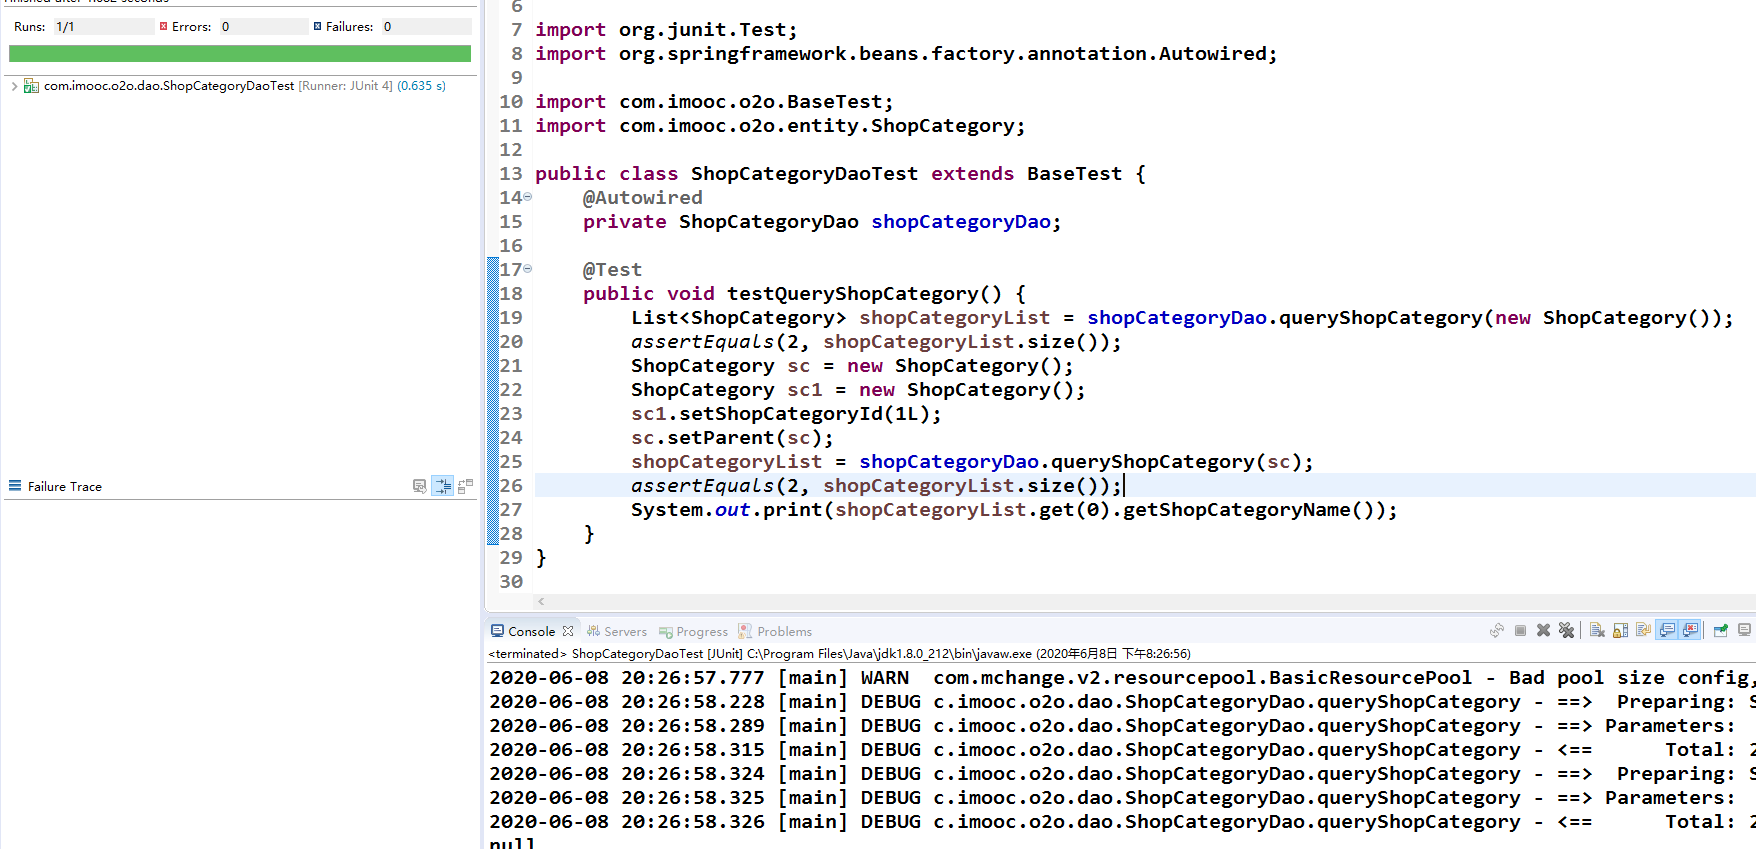Click editor horizontal scrollbar left arrow
The width and height of the screenshot is (1756, 849).
click(541, 602)
